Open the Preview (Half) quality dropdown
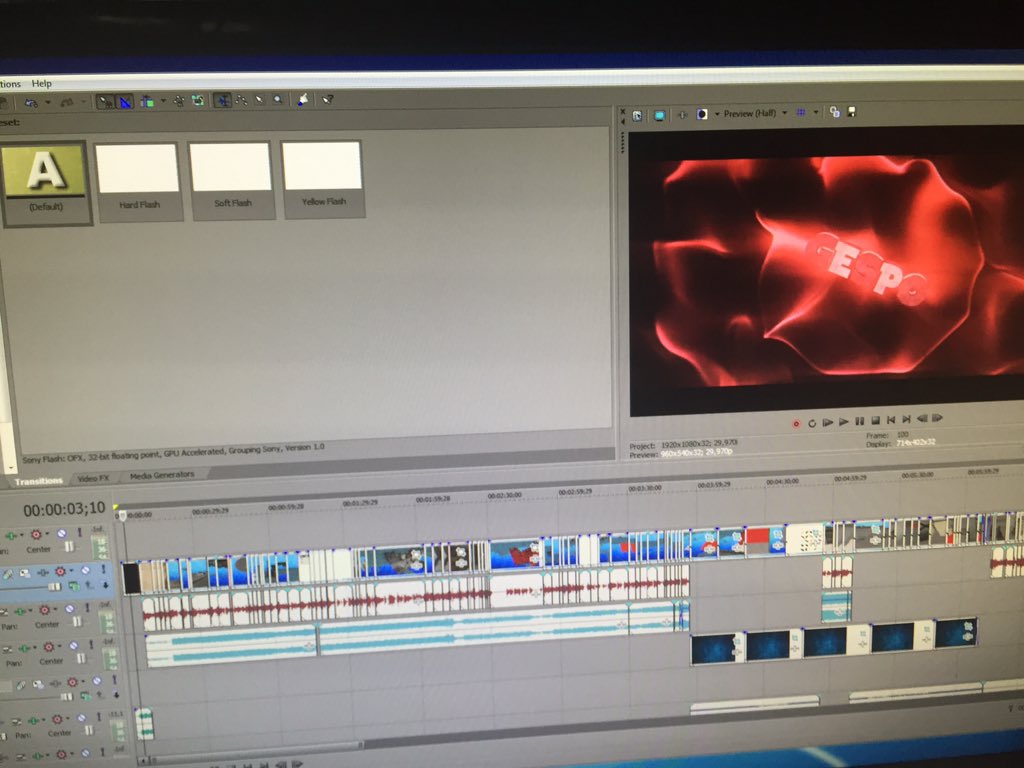This screenshot has width=1024, height=768. 784,113
